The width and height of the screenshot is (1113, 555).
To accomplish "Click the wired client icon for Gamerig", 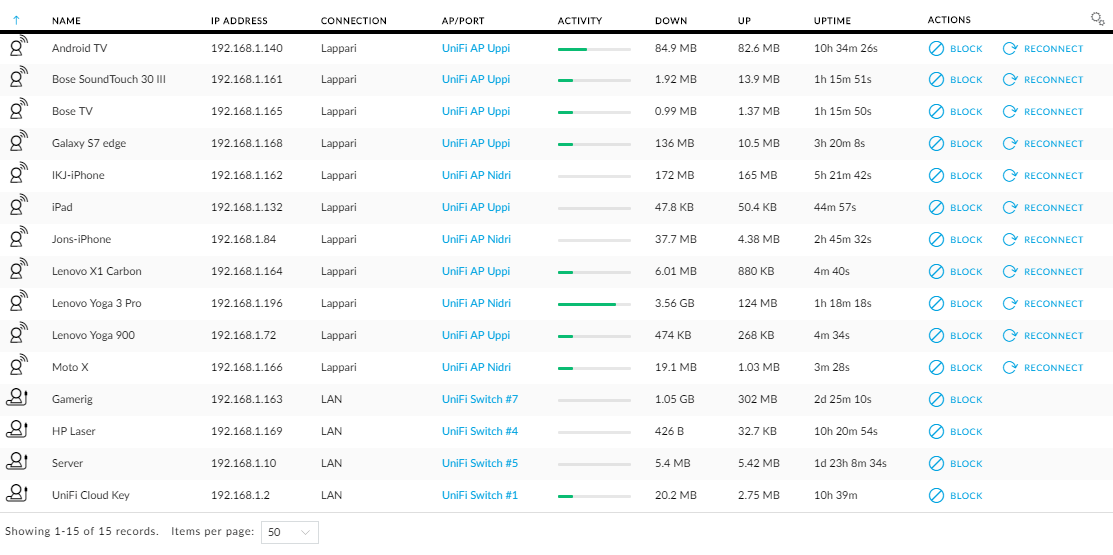I will click(17, 397).
